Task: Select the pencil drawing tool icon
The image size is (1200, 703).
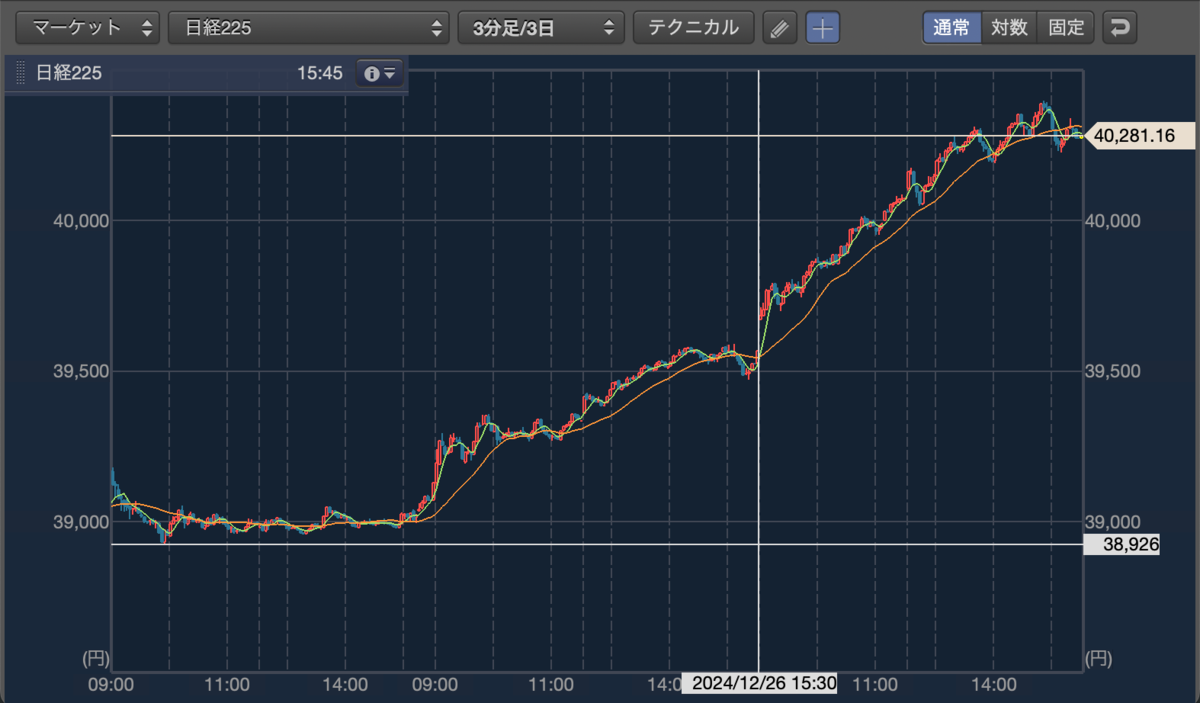Action: 779,28
